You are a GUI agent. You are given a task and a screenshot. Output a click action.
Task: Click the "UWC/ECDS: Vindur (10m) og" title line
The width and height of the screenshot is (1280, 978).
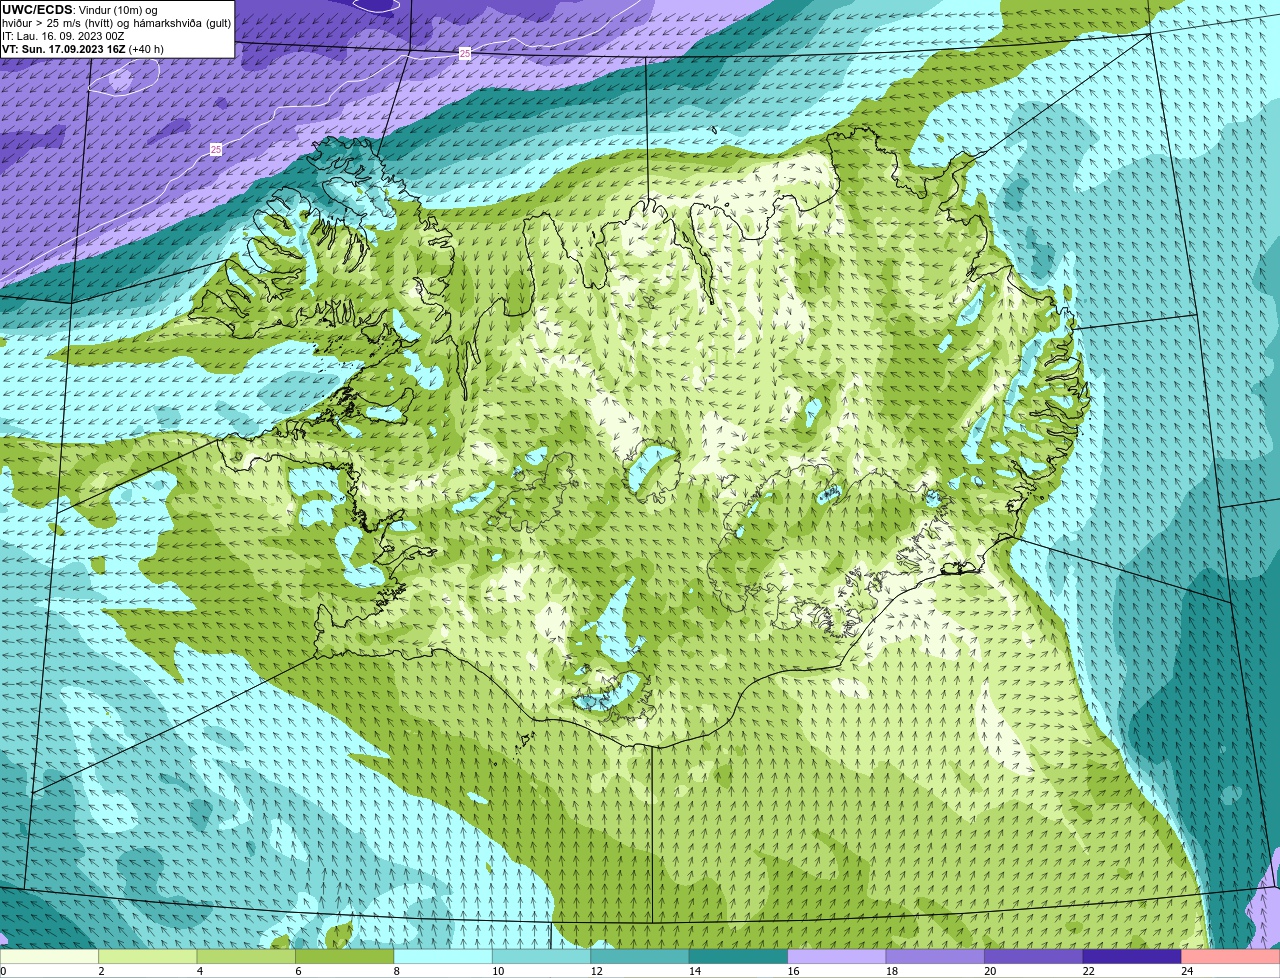point(80,10)
